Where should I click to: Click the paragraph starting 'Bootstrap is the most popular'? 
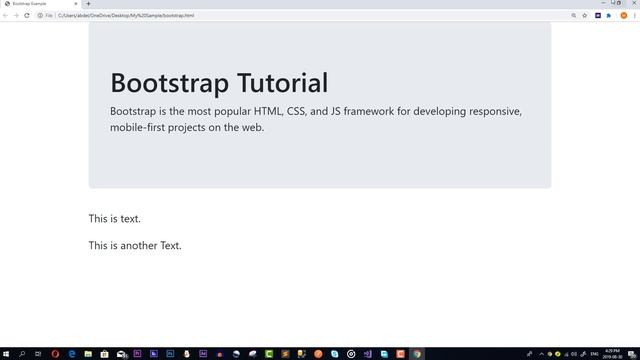[316, 119]
